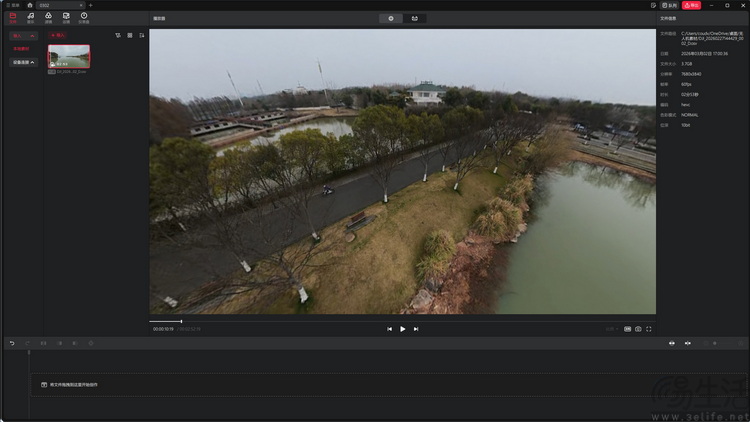Switch to single-view preview mode button

click(391, 18)
